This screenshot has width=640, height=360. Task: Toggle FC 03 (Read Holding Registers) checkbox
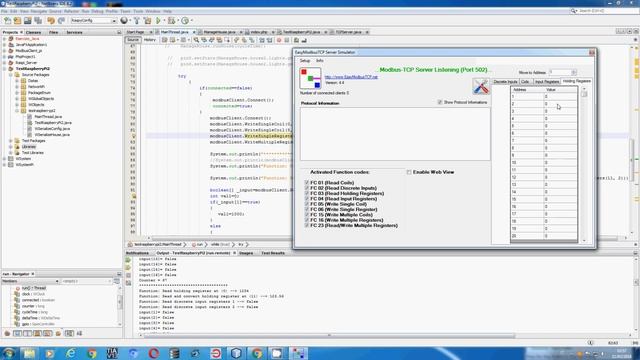[307, 193]
